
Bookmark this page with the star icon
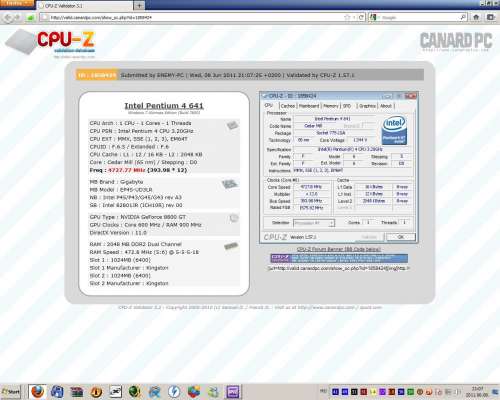pos(348,17)
